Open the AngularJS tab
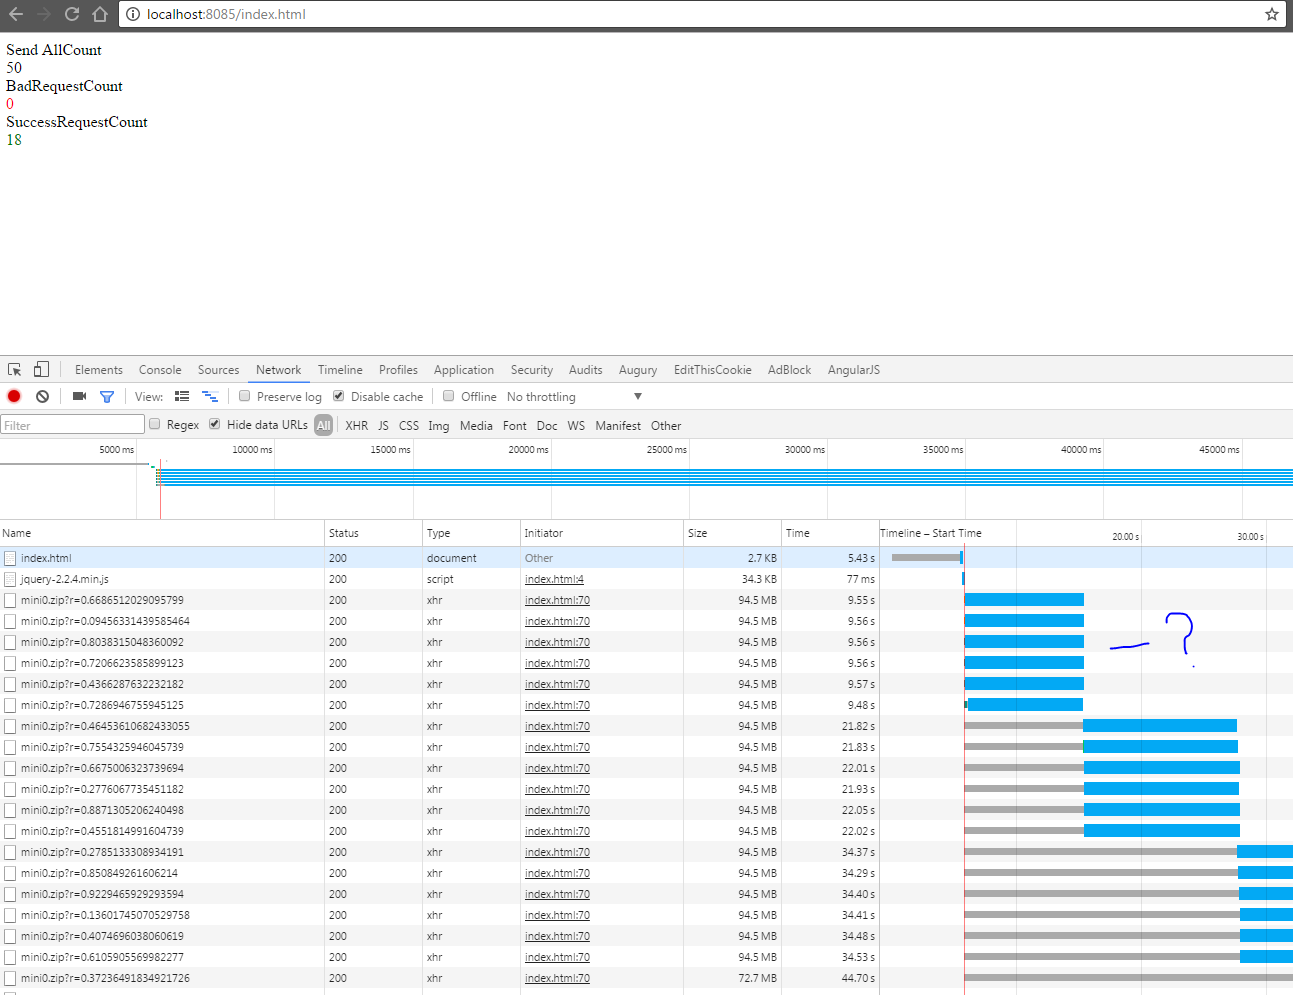 [854, 370]
